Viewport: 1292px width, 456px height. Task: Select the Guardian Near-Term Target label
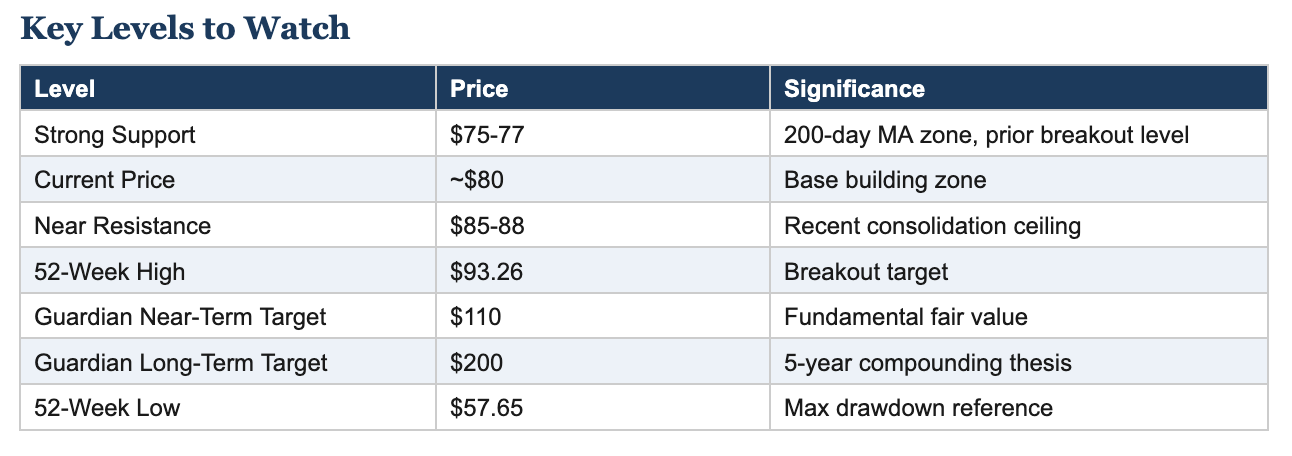pos(180,317)
